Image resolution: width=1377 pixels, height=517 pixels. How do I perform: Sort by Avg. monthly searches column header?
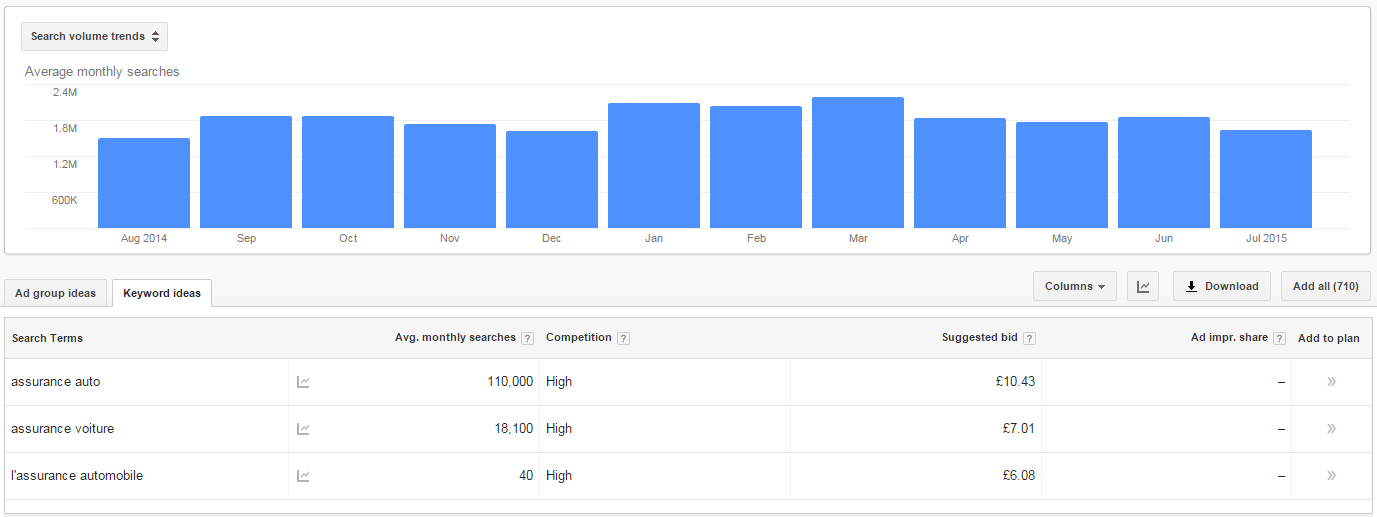(455, 338)
